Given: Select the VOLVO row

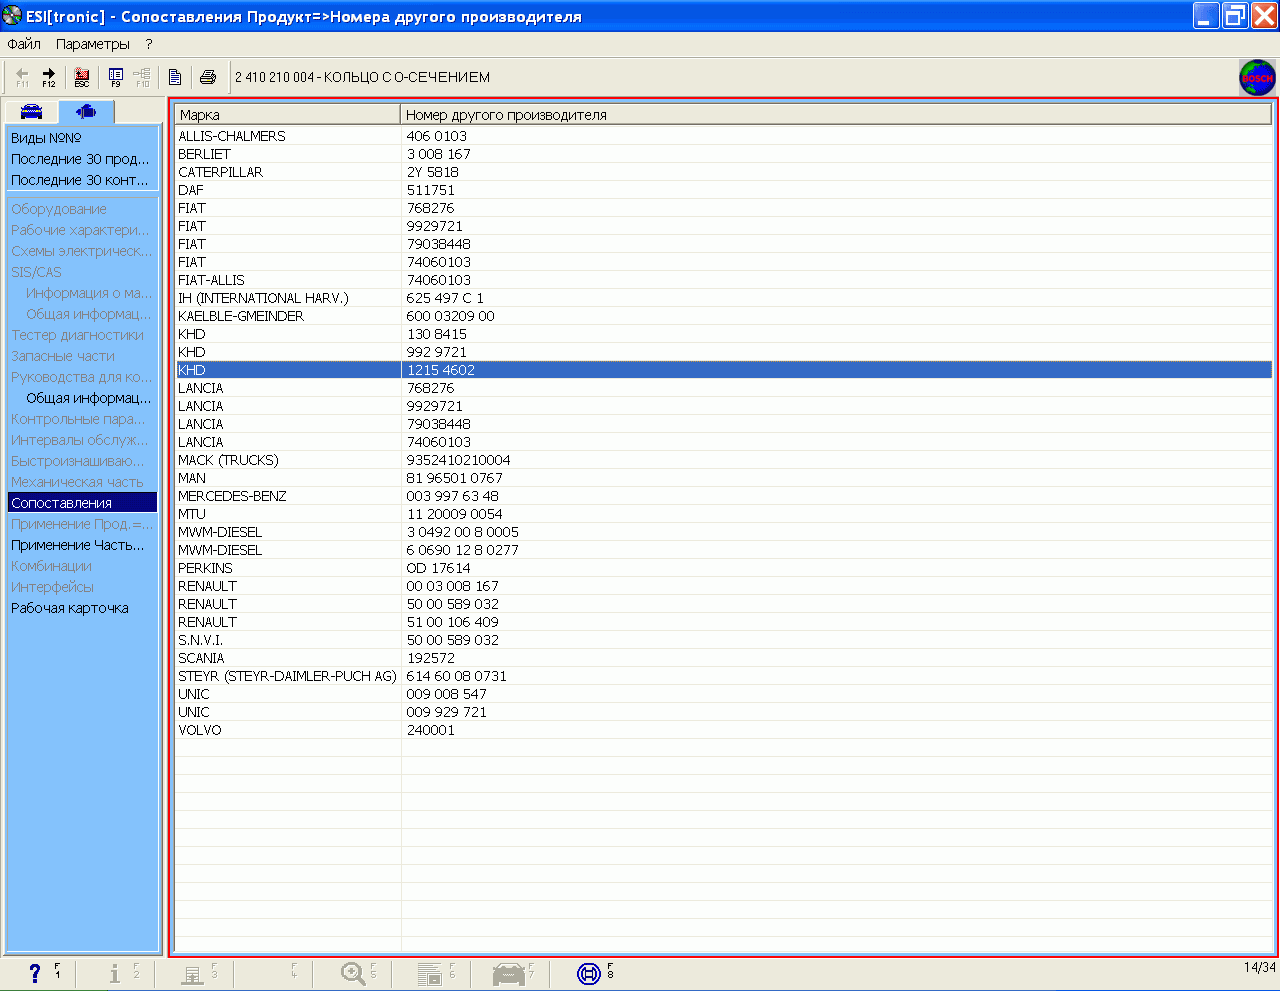Looking at the screenshot, I should pyautogui.click(x=724, y=730).
